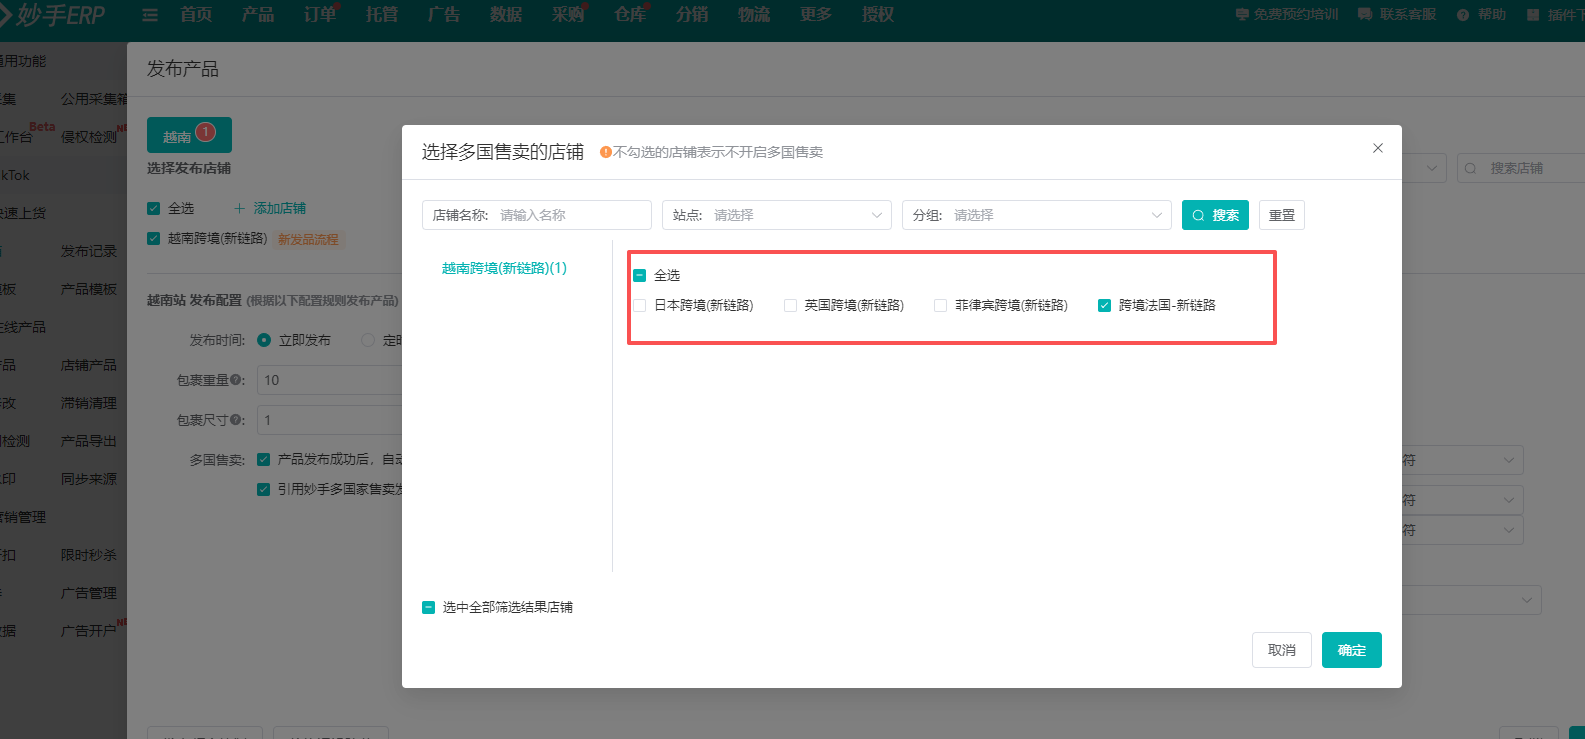Click the teal 搜索 button

(x=1215, y=215)
